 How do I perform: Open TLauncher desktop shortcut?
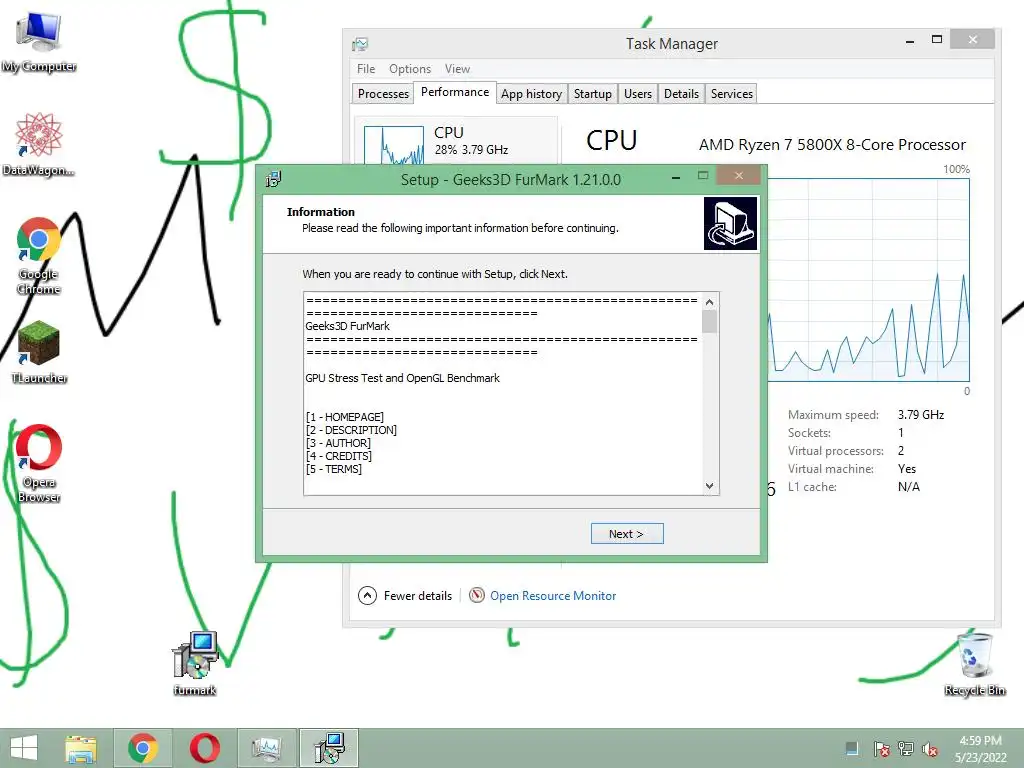click(x=39, y=352)
